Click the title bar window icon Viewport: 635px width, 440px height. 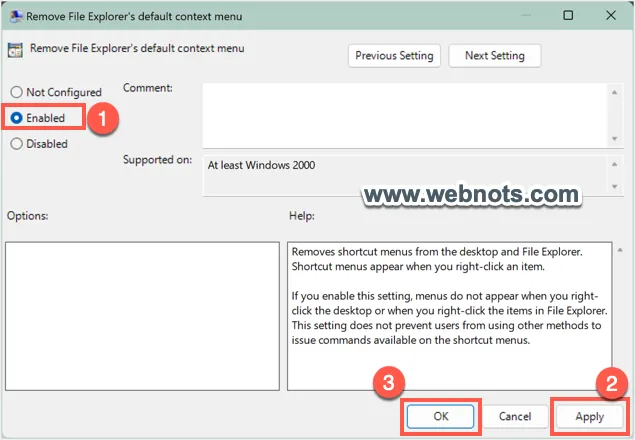16,16
